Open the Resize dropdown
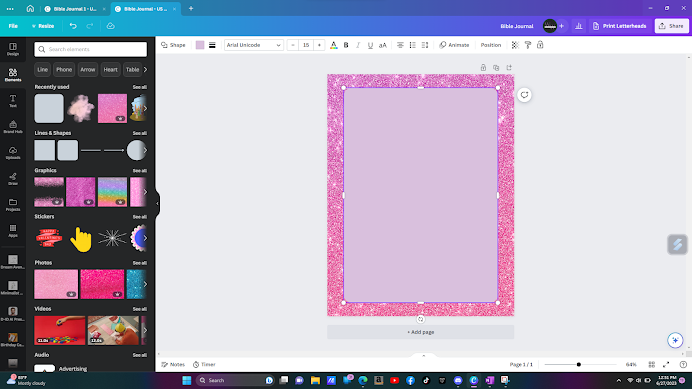The width and height of the screenshot is (692, 389). (43, 26)
